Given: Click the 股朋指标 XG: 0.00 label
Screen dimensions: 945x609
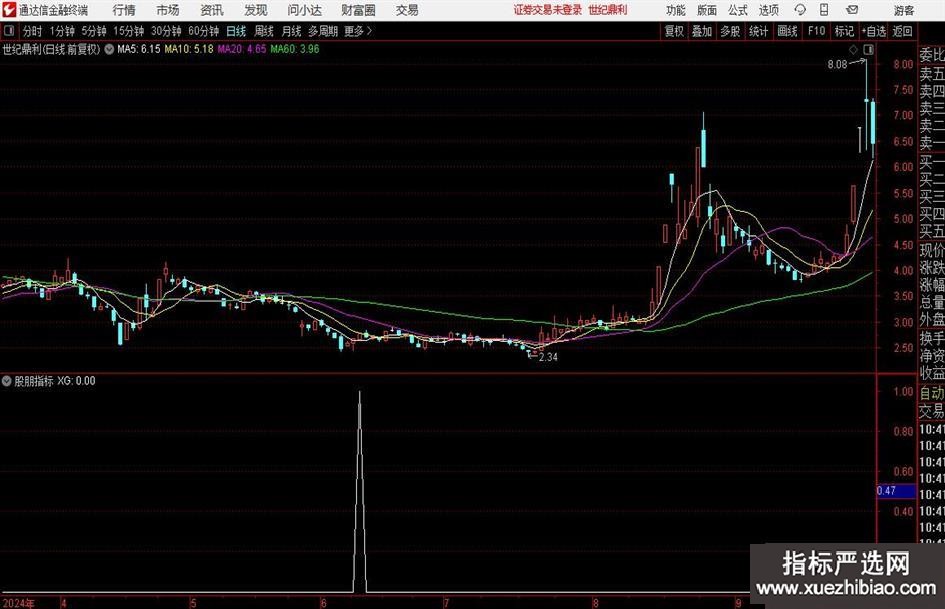Looking at the screenshot, I should click(x=54, y=381).
